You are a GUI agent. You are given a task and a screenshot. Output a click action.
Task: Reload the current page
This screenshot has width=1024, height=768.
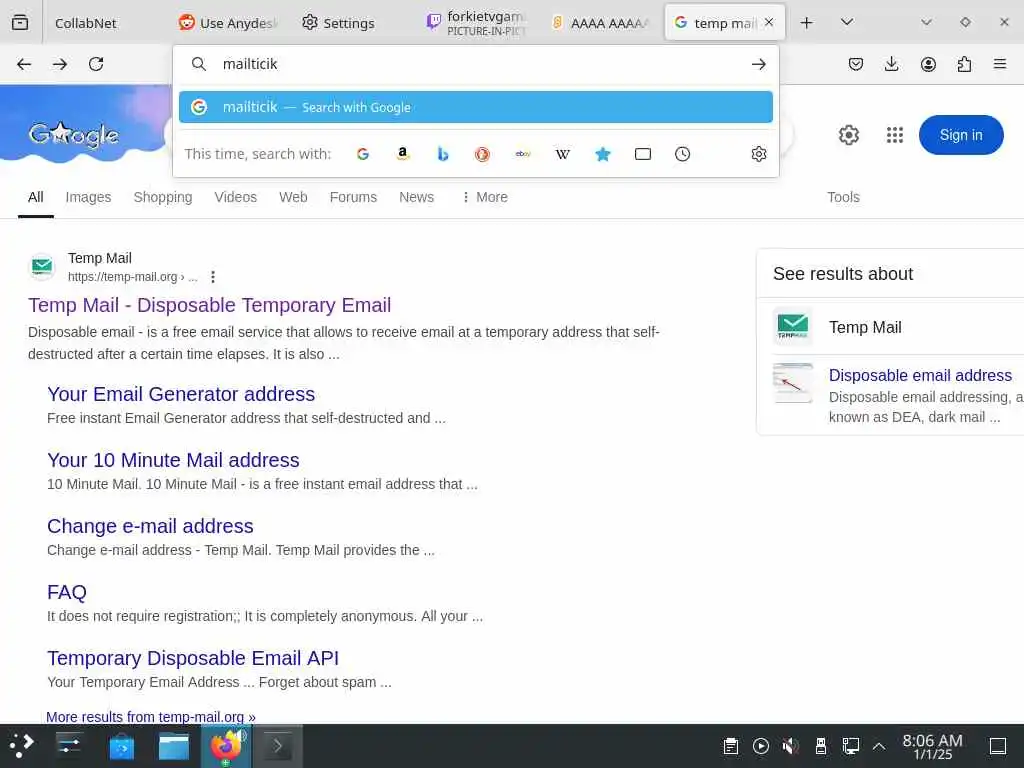[x=96, y=64]
